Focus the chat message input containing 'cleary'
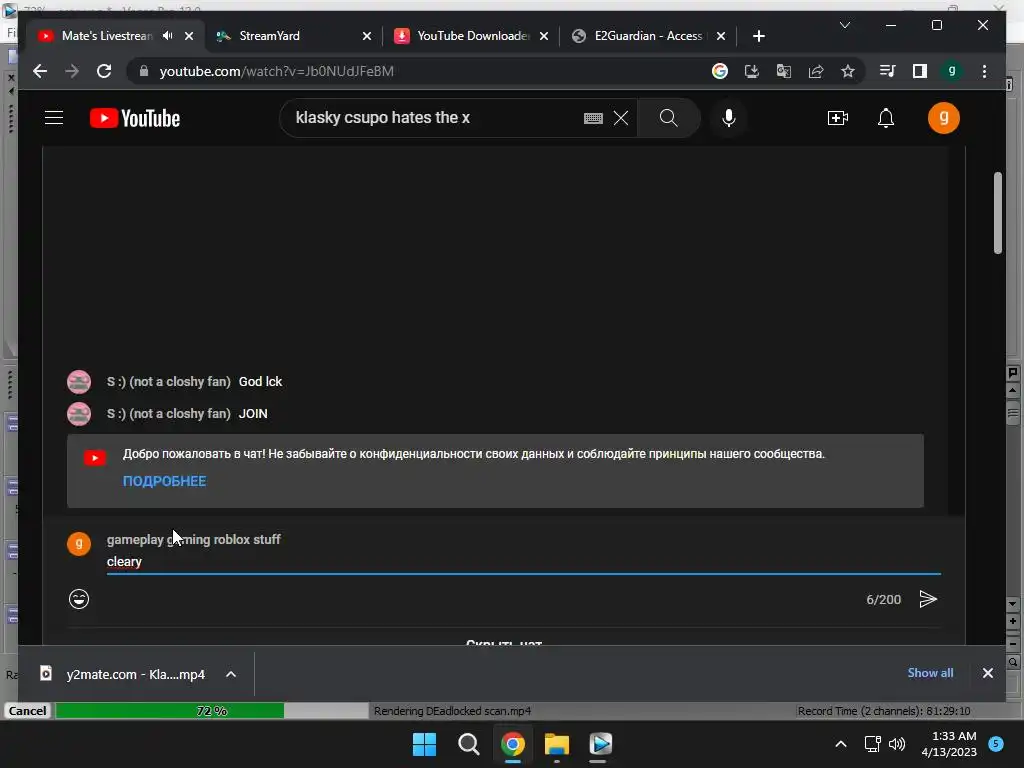 tap(523, 562)
